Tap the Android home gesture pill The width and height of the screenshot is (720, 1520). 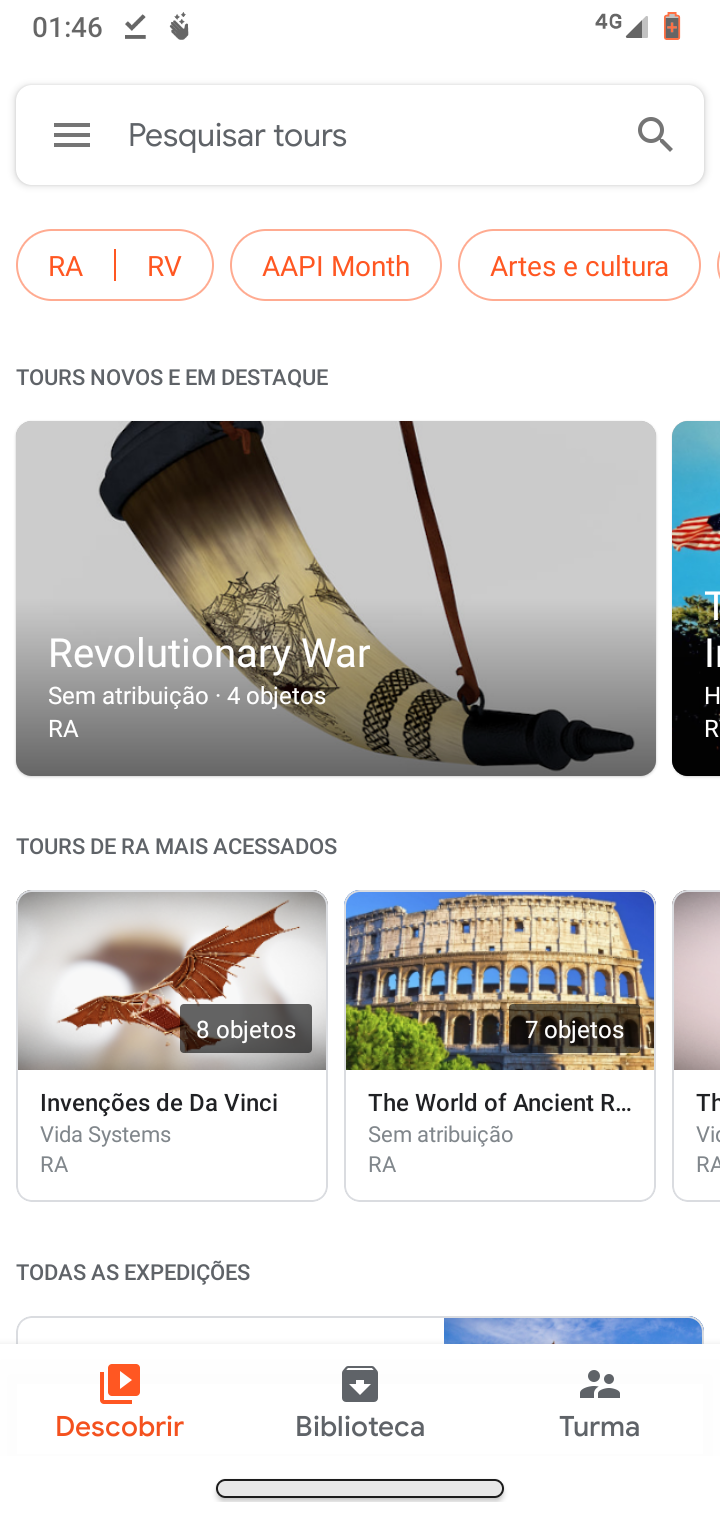(360, 1489)
